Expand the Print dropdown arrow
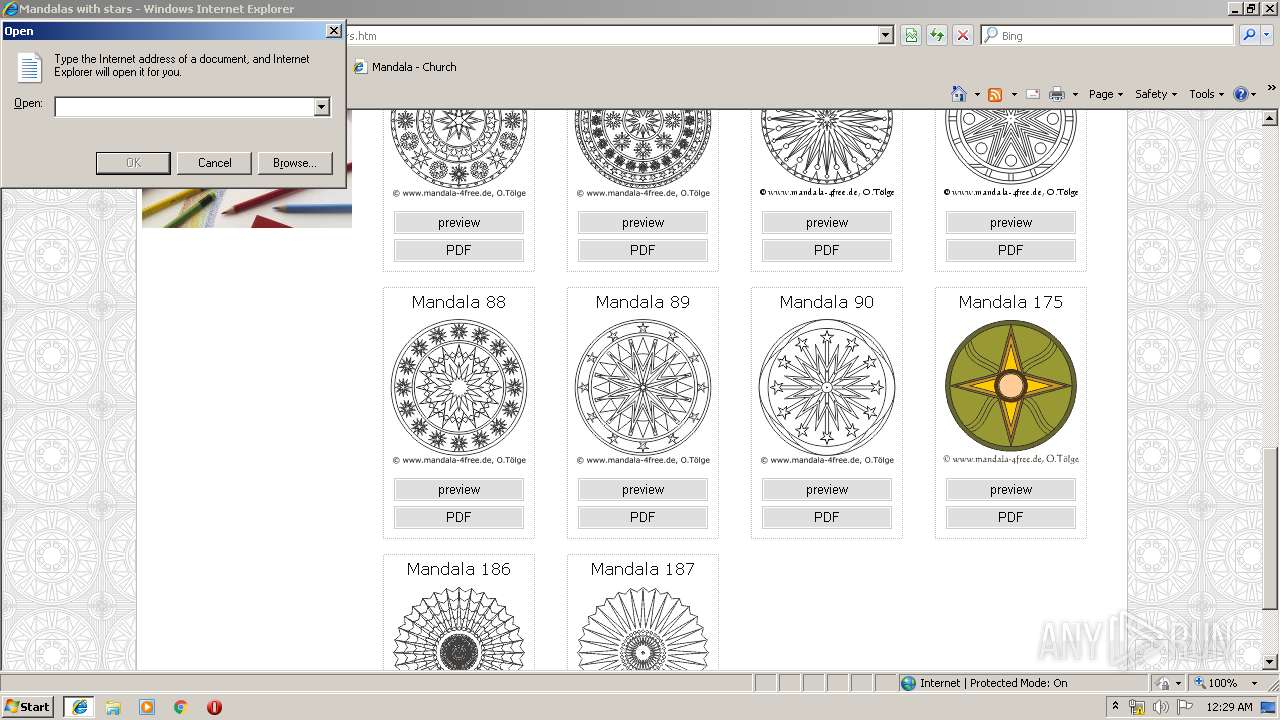The width and height of the screenshot is (1280, 720). pyautogui.click(x=1075, y=94)
